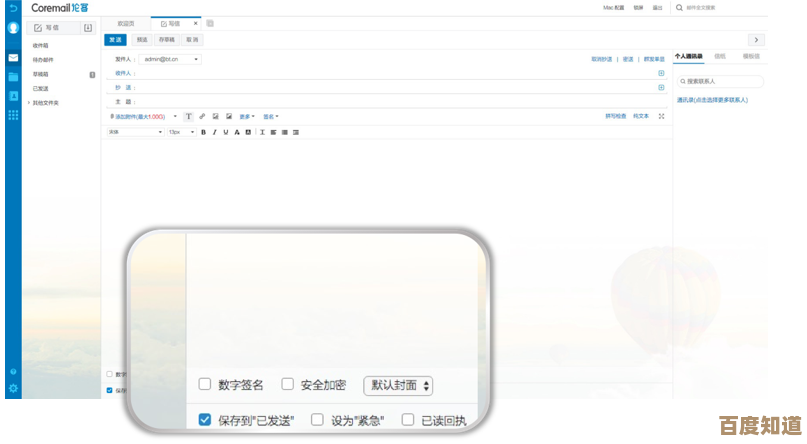Select the 模板信 tab
This screenshot has width=807, height=444.
751,56
